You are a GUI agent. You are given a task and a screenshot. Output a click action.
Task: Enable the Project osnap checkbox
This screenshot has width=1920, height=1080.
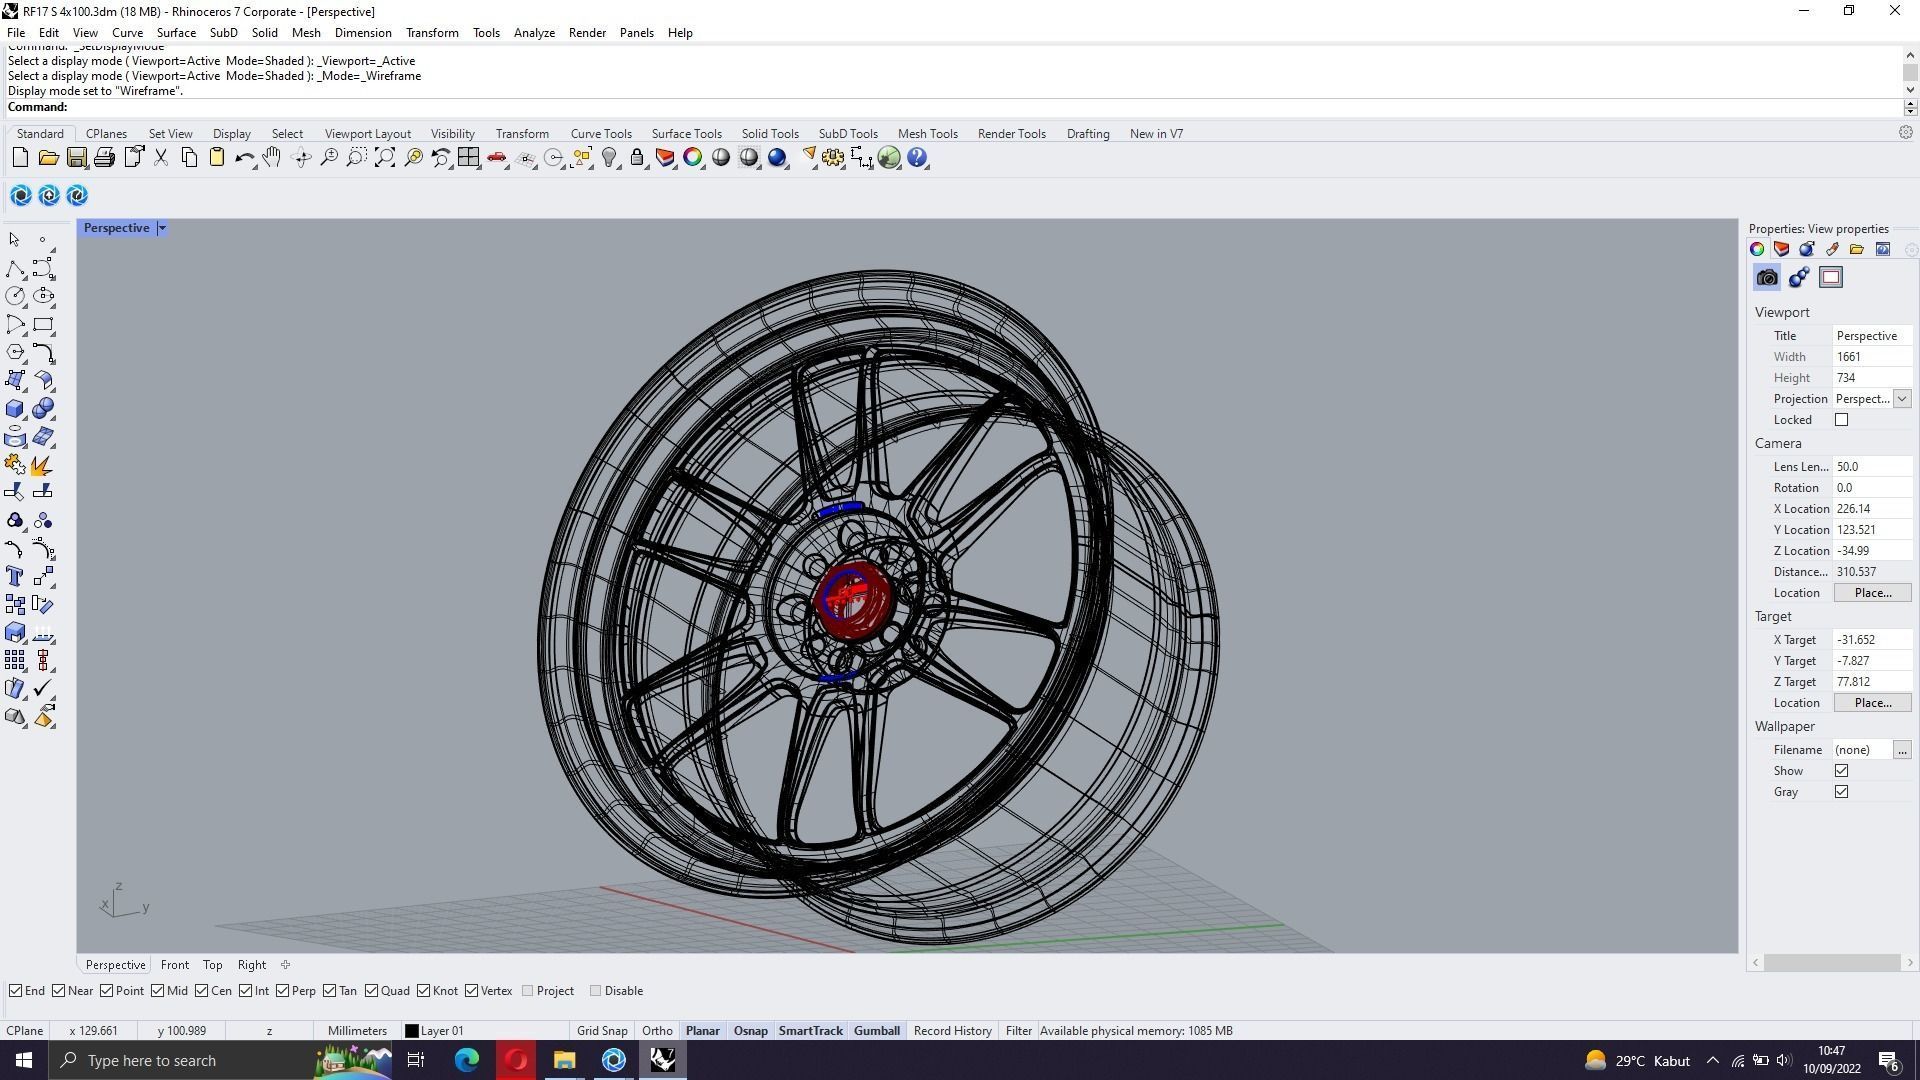pyautogui.click(x=528, y=991)
